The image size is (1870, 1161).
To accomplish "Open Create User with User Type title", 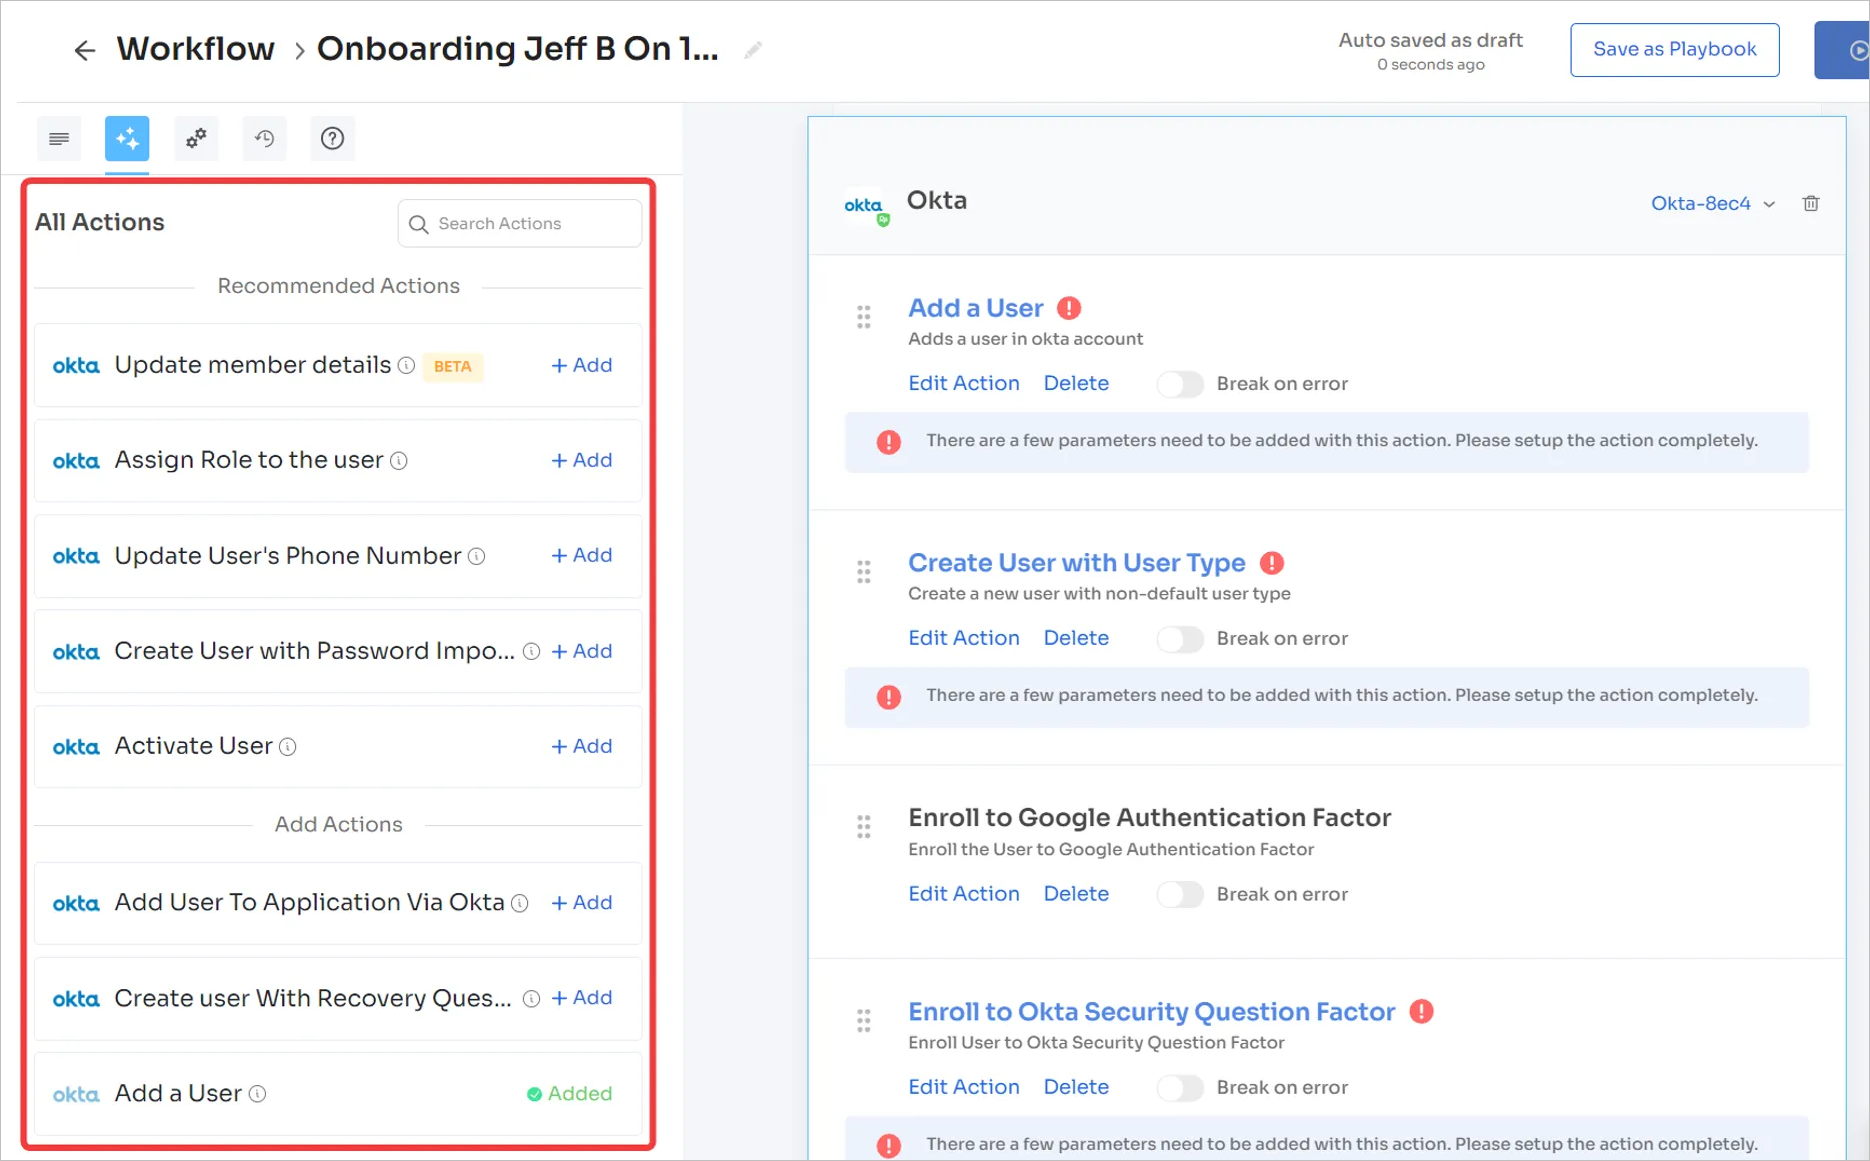I will (x=1076, y=563).
